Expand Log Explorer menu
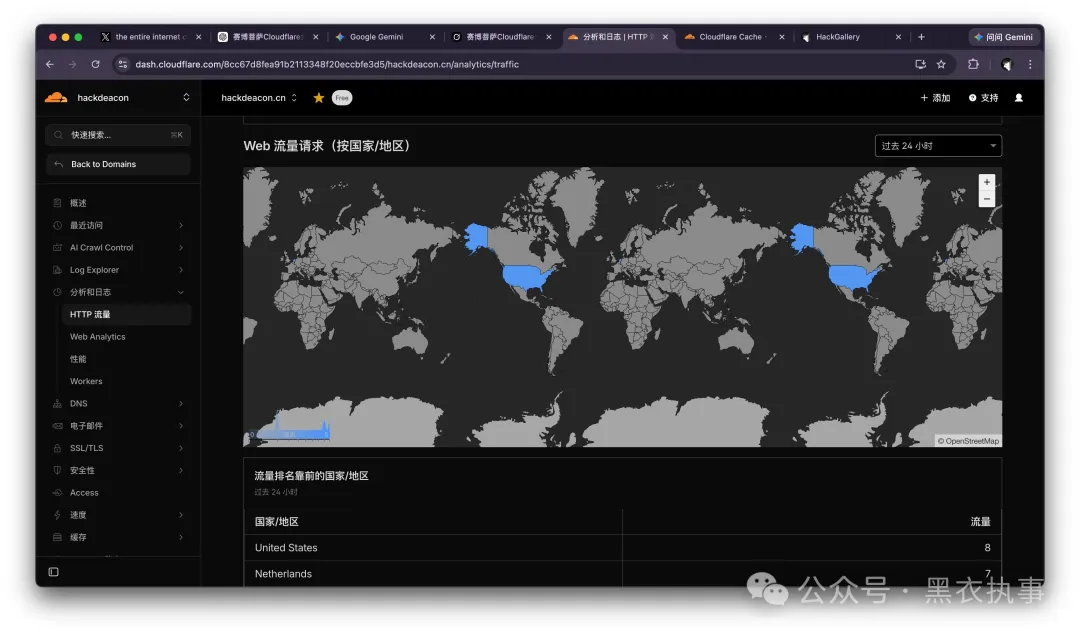The width and height of the screenshot is (1080, 634). tap(118, 269)
